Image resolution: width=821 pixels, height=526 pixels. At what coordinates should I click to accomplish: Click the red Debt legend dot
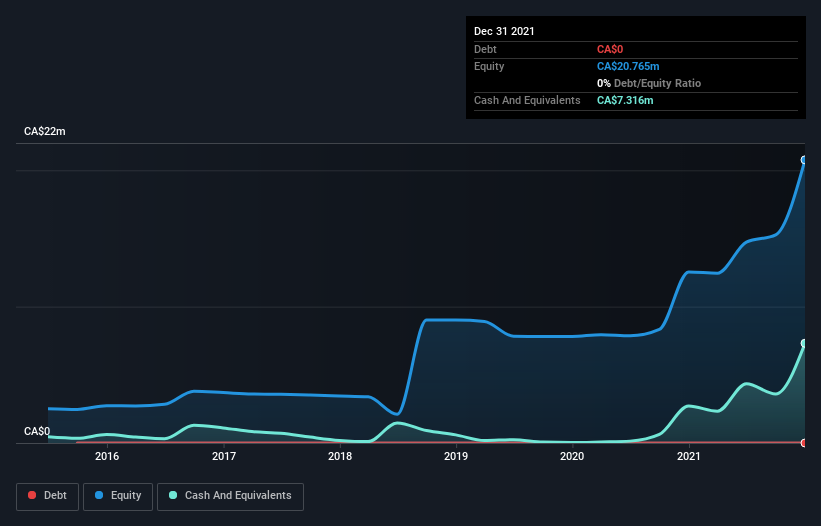(x=32, y=495)
